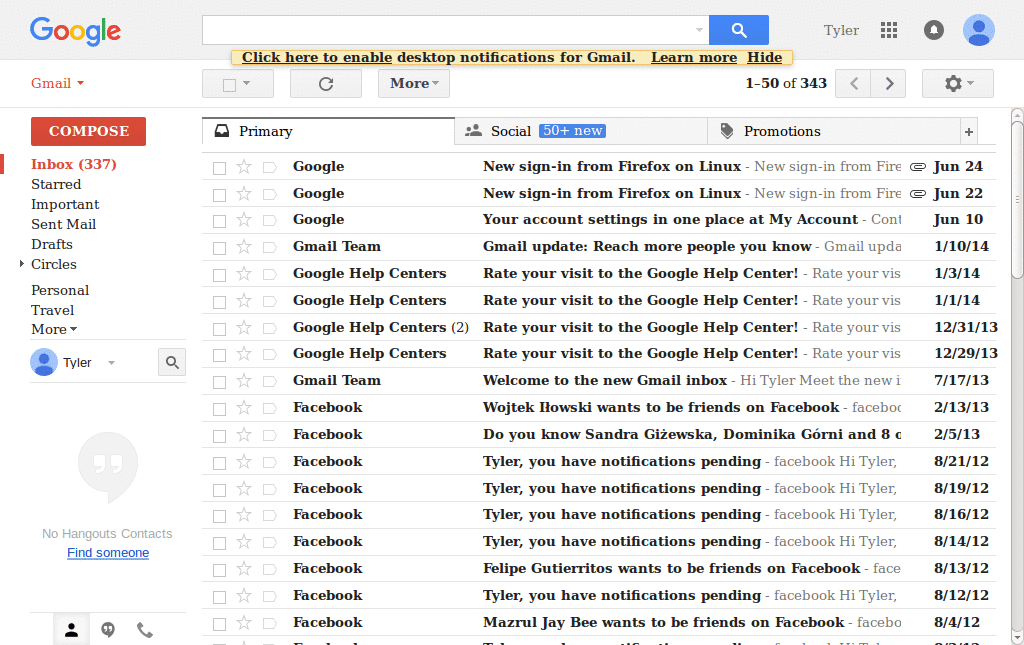This screenshot has width=1024, height=645.
Task: Open the Starred folder
Action: coord(56,185)
